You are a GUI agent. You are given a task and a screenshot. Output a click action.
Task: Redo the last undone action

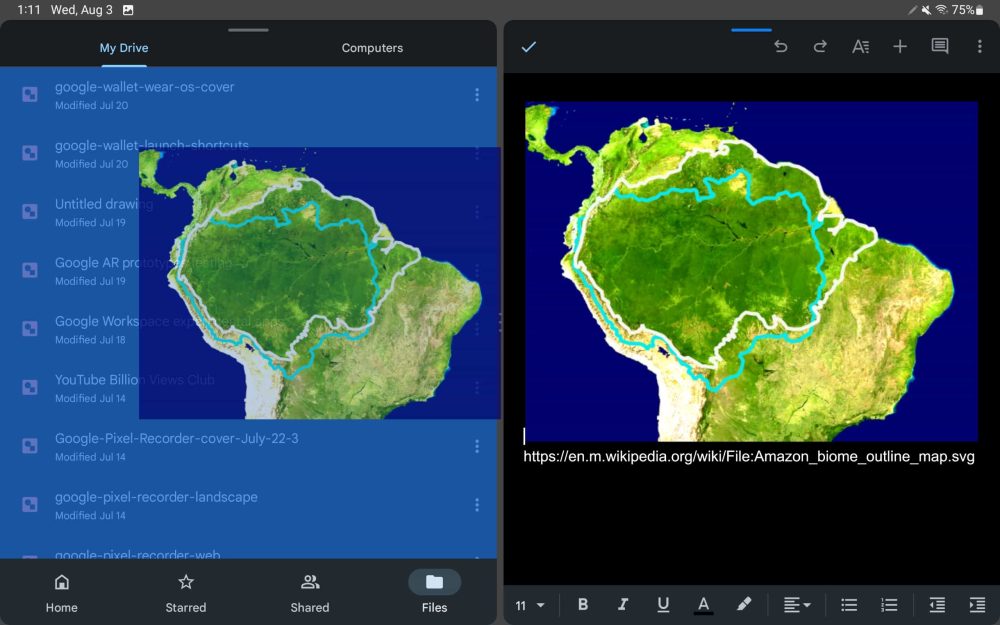coord(820,47)
